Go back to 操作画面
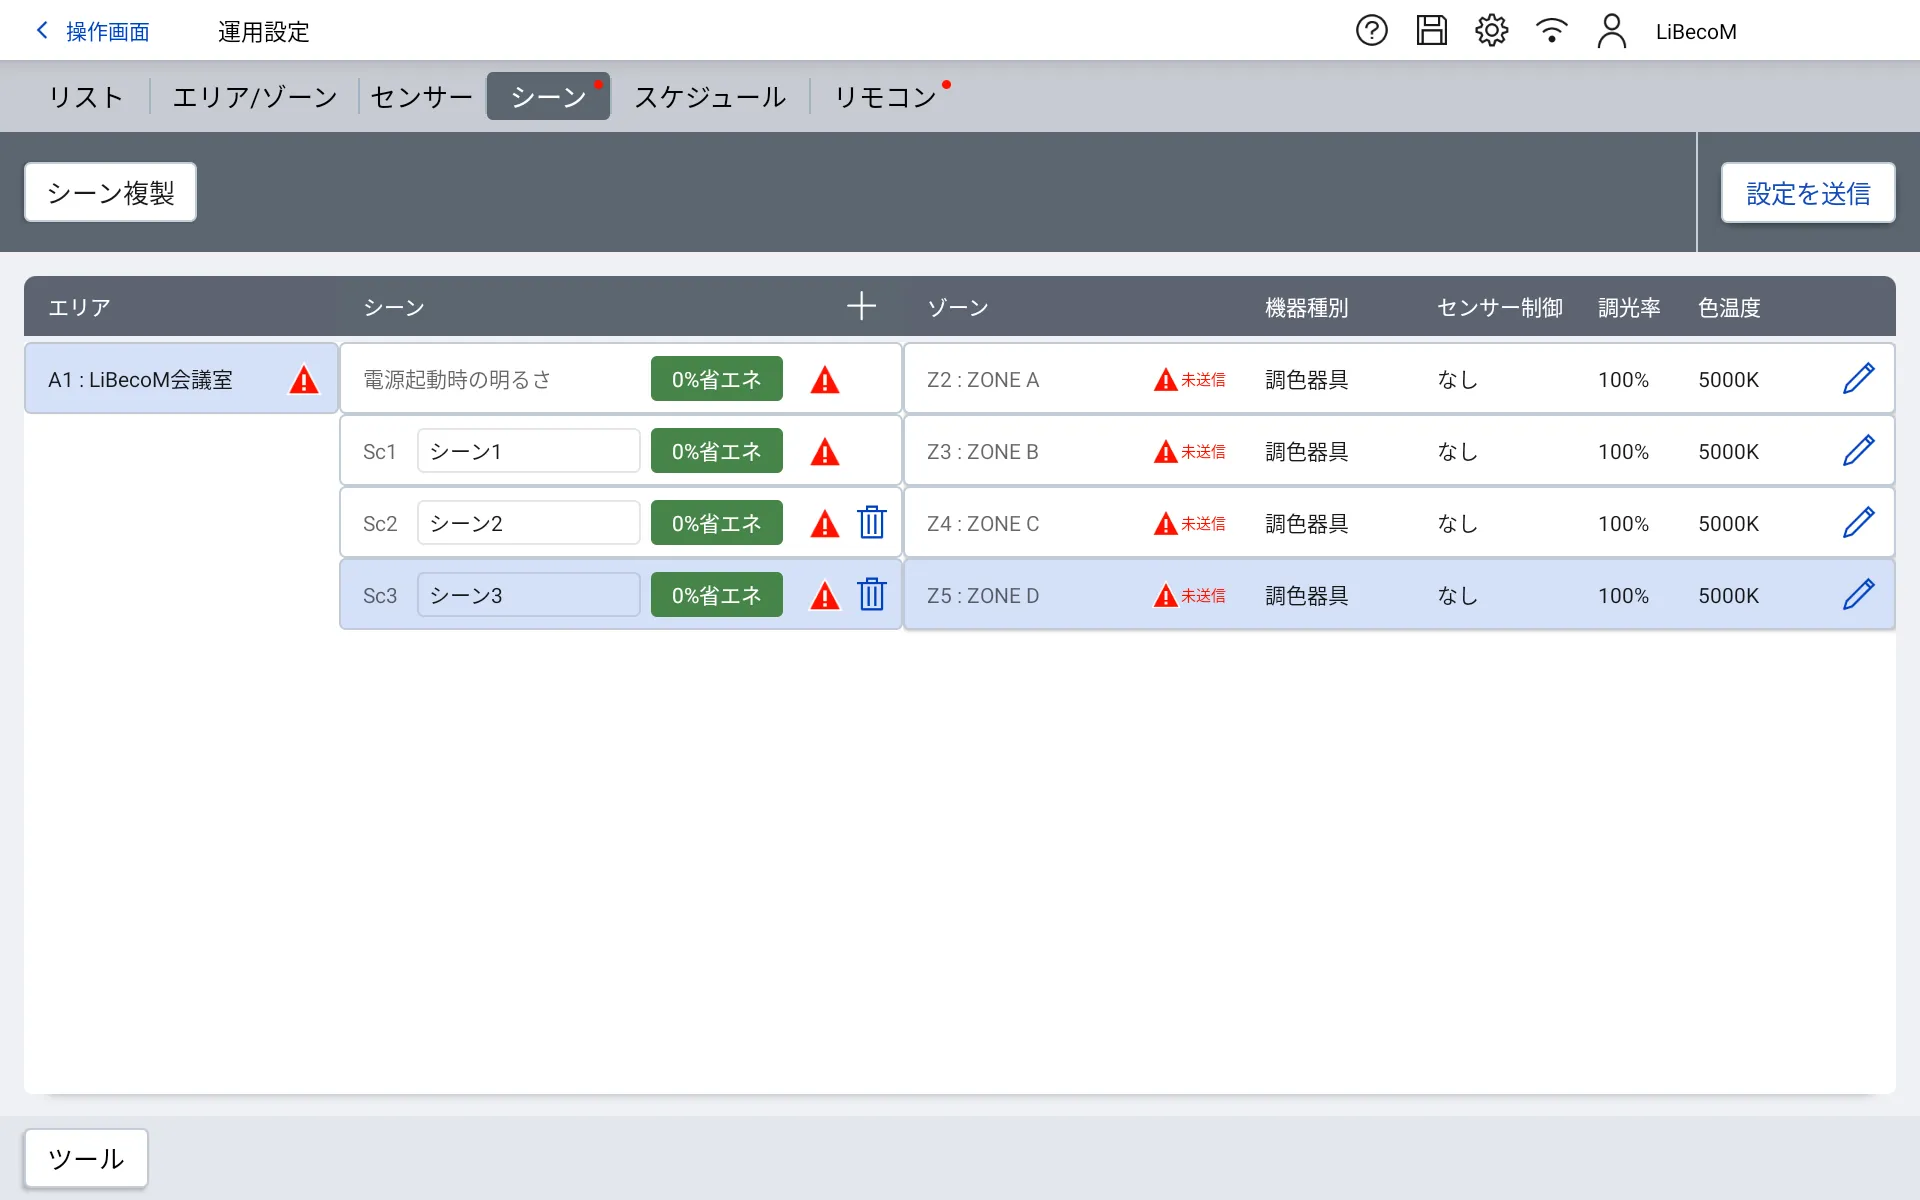Viewport: 1920px width, 1200px height. point(93,32)
